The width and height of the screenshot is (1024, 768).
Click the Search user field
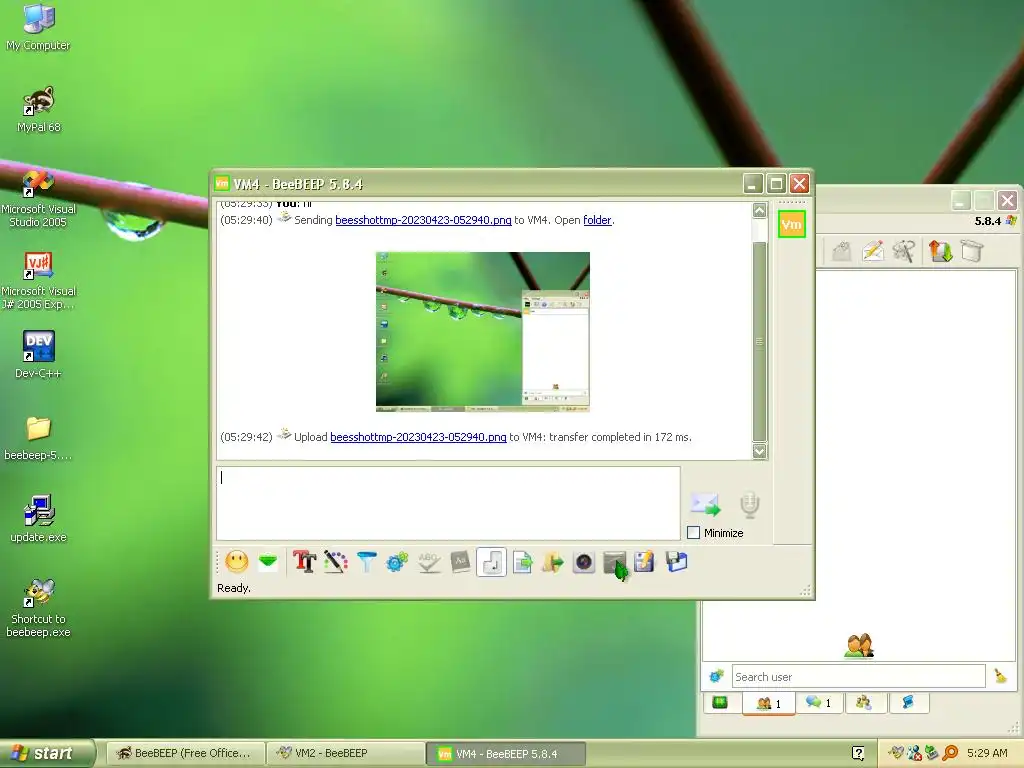[858, 677]
